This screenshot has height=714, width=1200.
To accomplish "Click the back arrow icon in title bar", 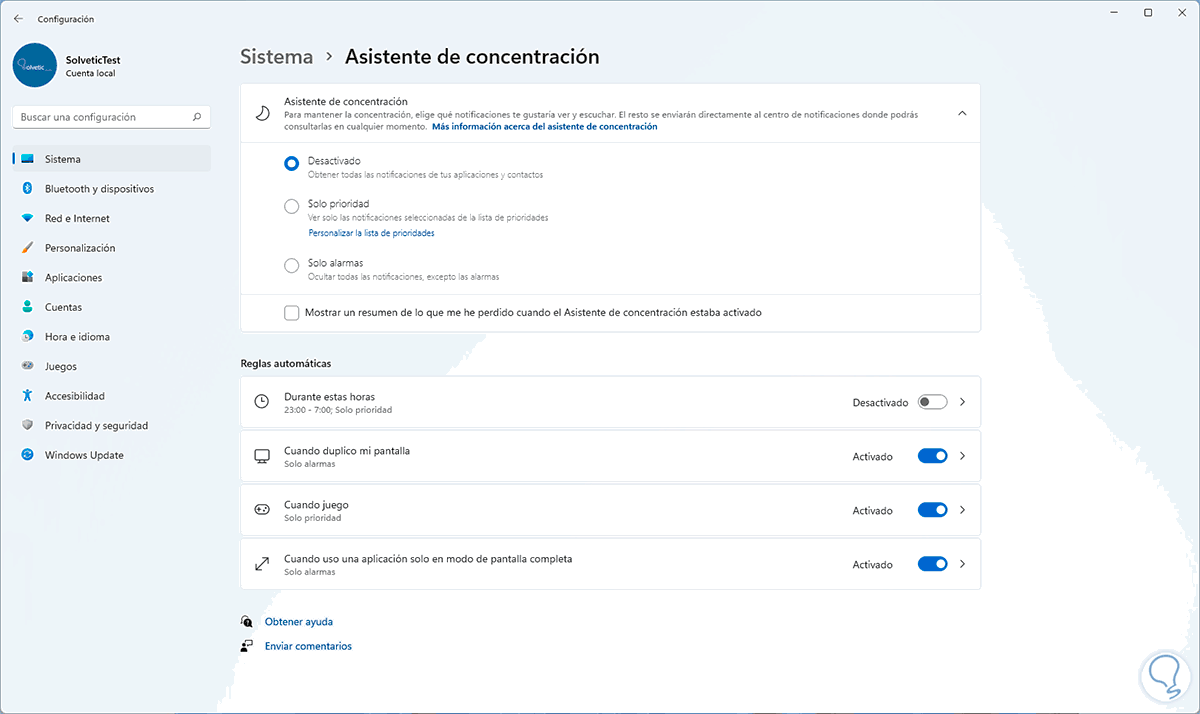I will (x=18, y=19).
